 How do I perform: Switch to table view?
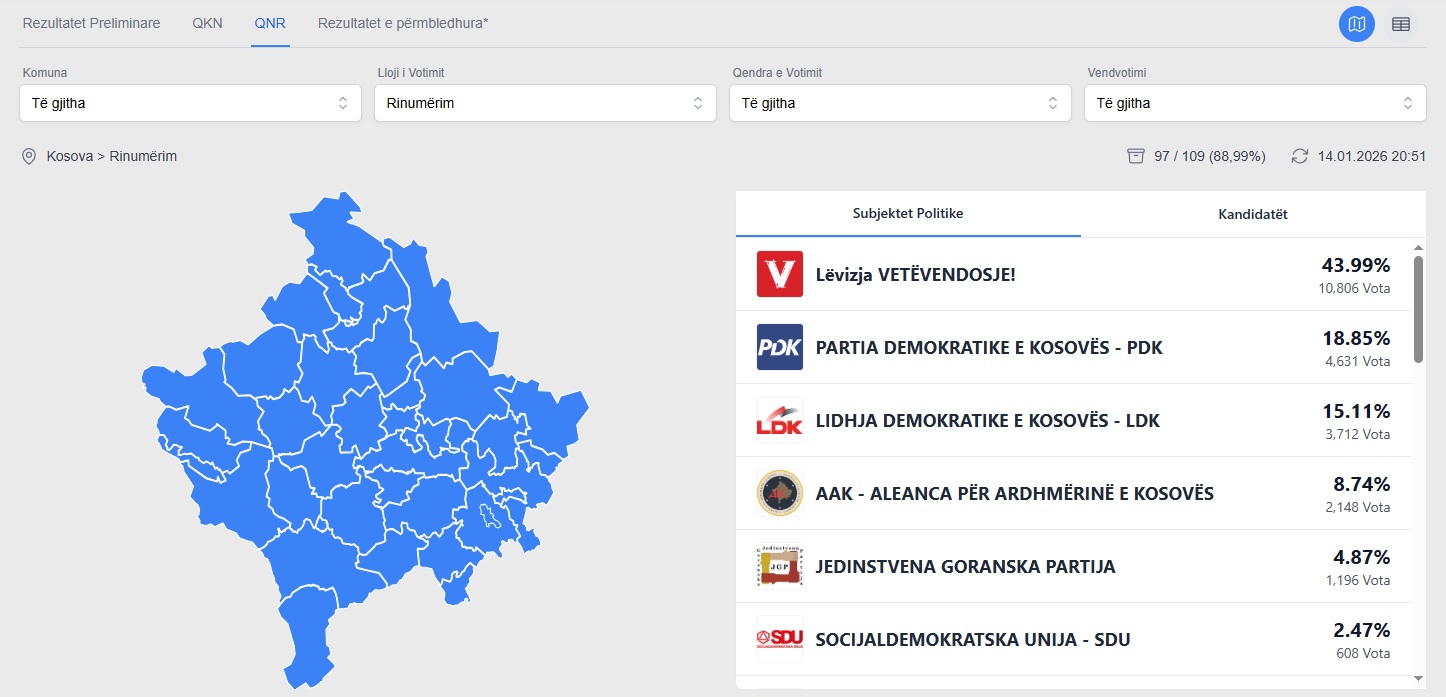point(1401,24)
